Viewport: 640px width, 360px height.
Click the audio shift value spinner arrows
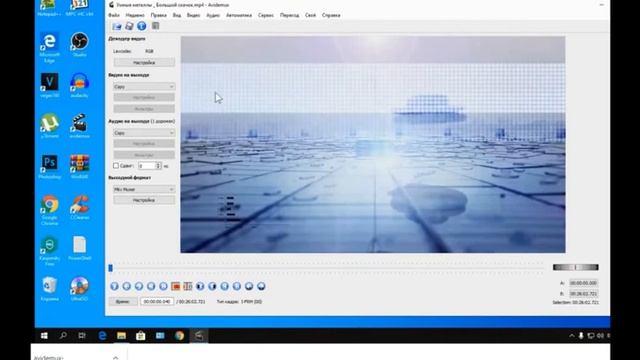point(158,166)
